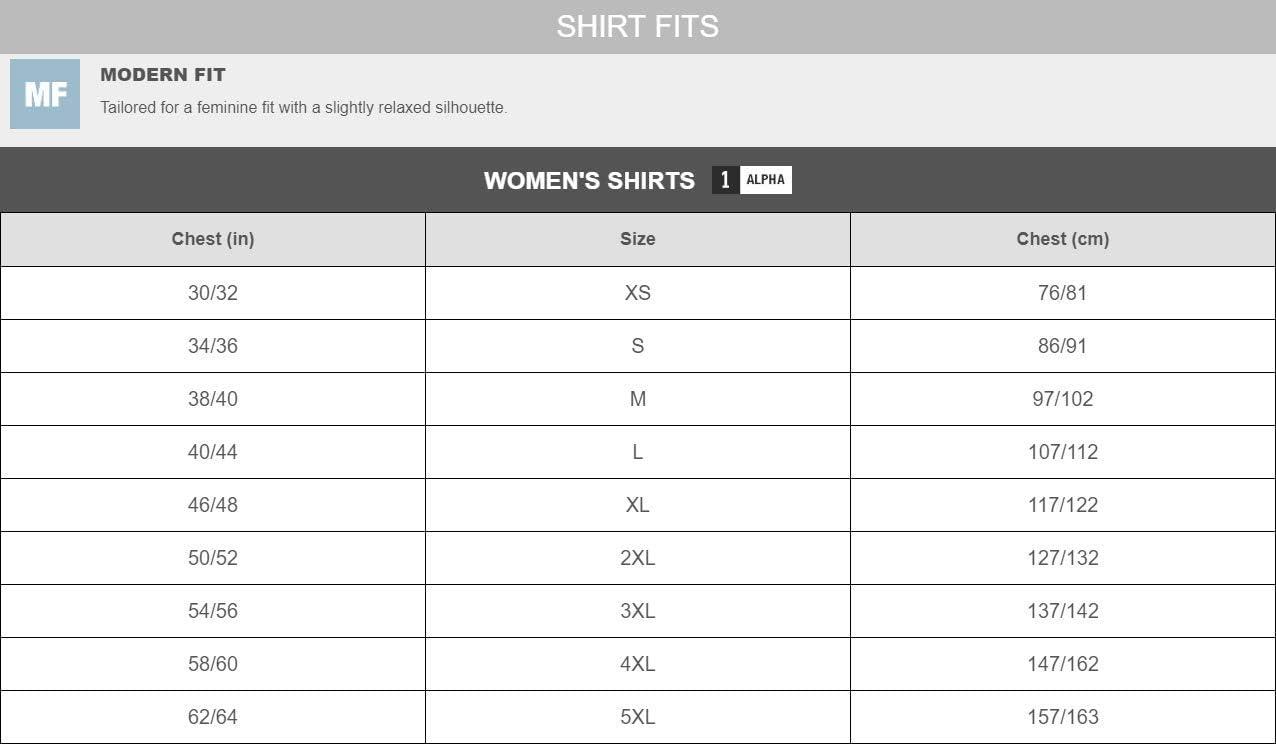Select the MODERN FIT heading text
This screenshot has height=744, width=1276.
[163, 75]
